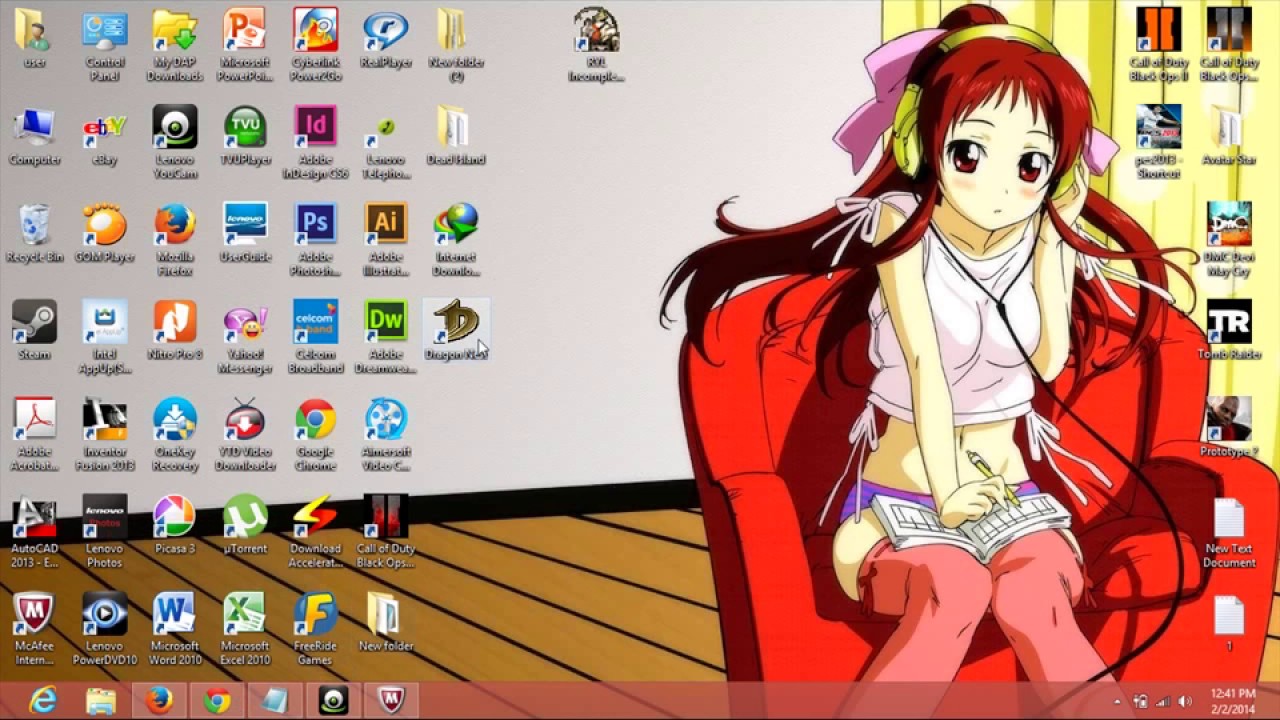Select the Prototype 2 desktop icon
This screenshot has width=1280, height=720.
(1229, 428)
